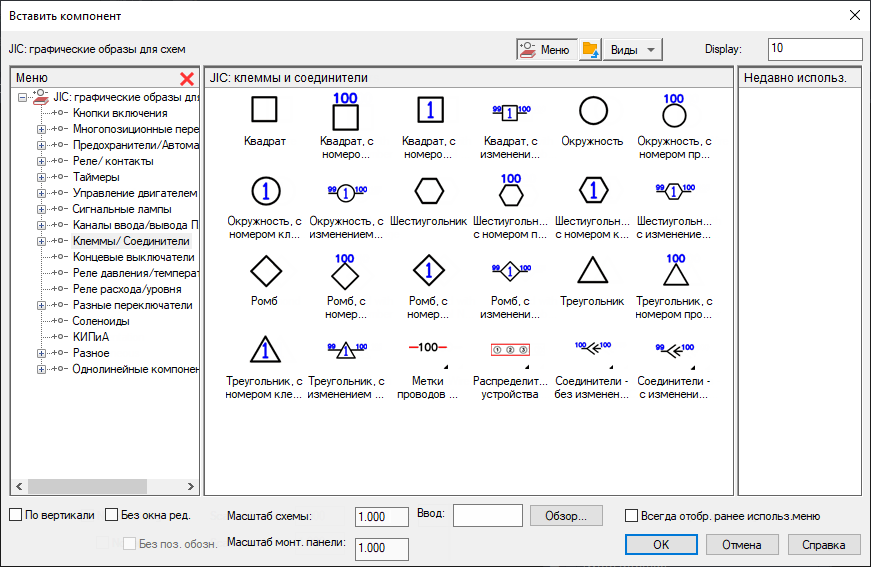Click the Отмена button
Viewport: 871px width, 567px height.
coord(742,545)
